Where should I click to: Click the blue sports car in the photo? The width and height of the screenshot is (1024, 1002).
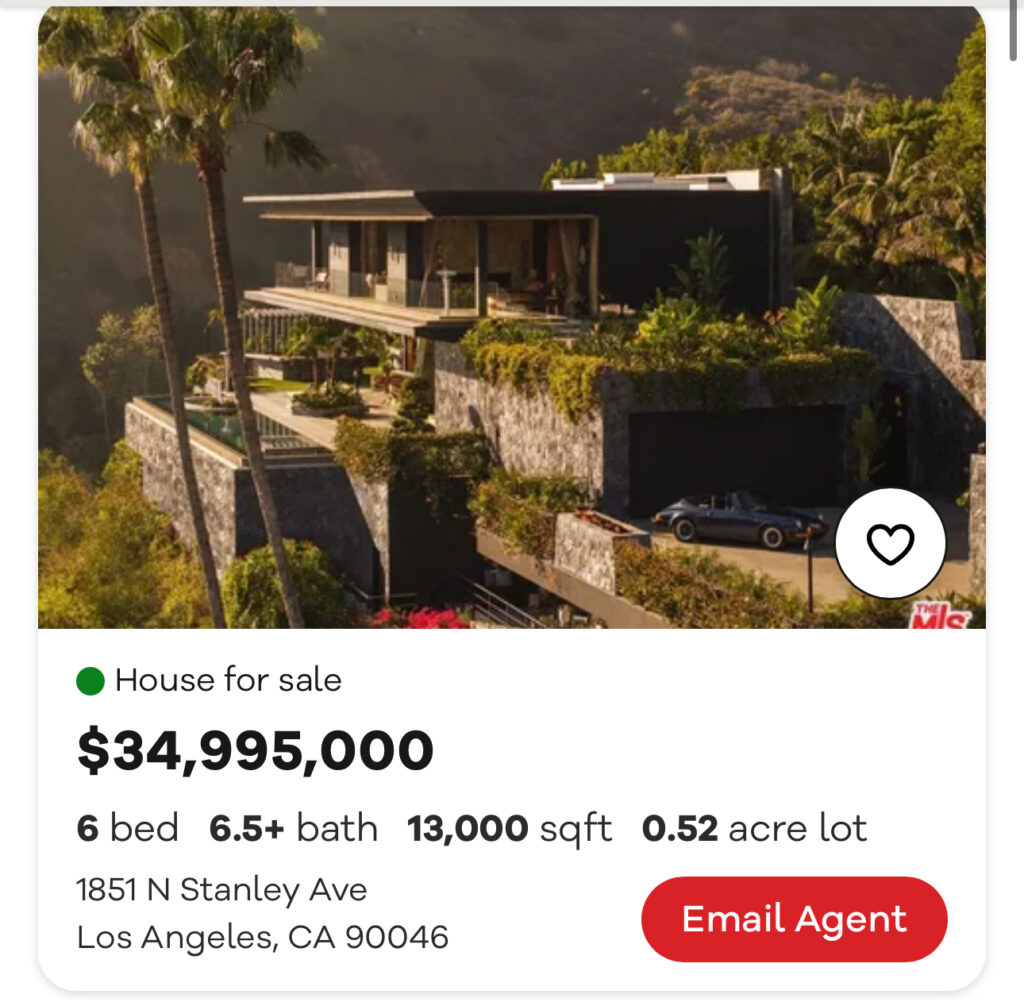[x=738, y=520]
